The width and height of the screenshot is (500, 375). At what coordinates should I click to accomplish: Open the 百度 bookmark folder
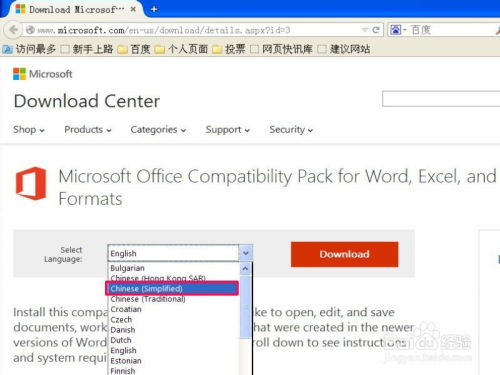pos(134,49)
